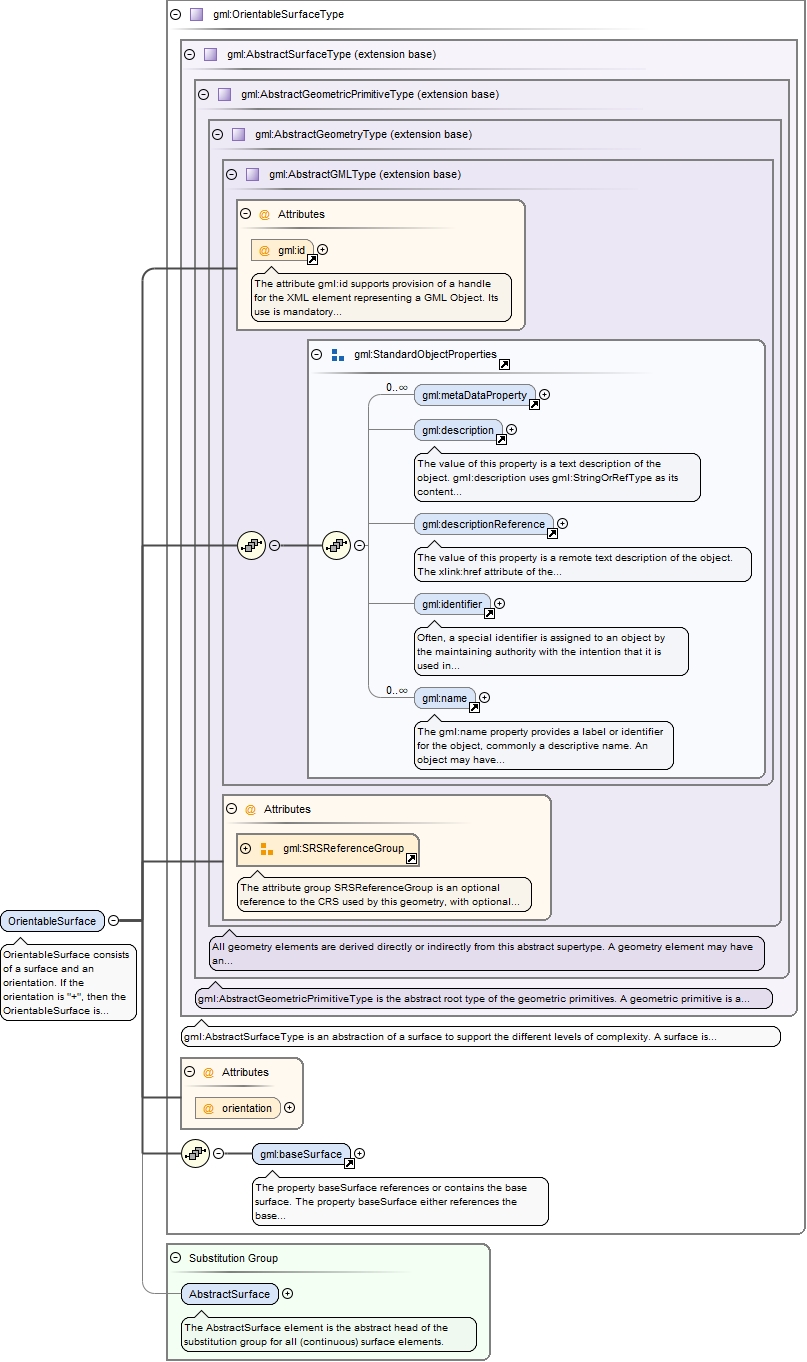Select the OrientableSurface root element node

point(52,921)
